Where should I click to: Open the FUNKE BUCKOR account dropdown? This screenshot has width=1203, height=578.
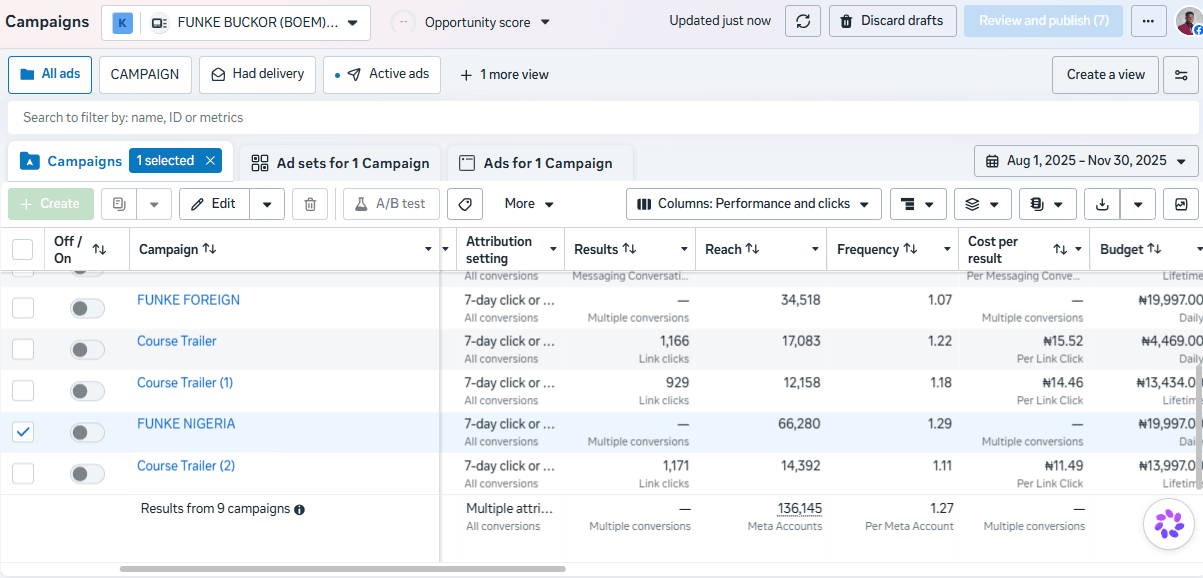click(237, 22)
